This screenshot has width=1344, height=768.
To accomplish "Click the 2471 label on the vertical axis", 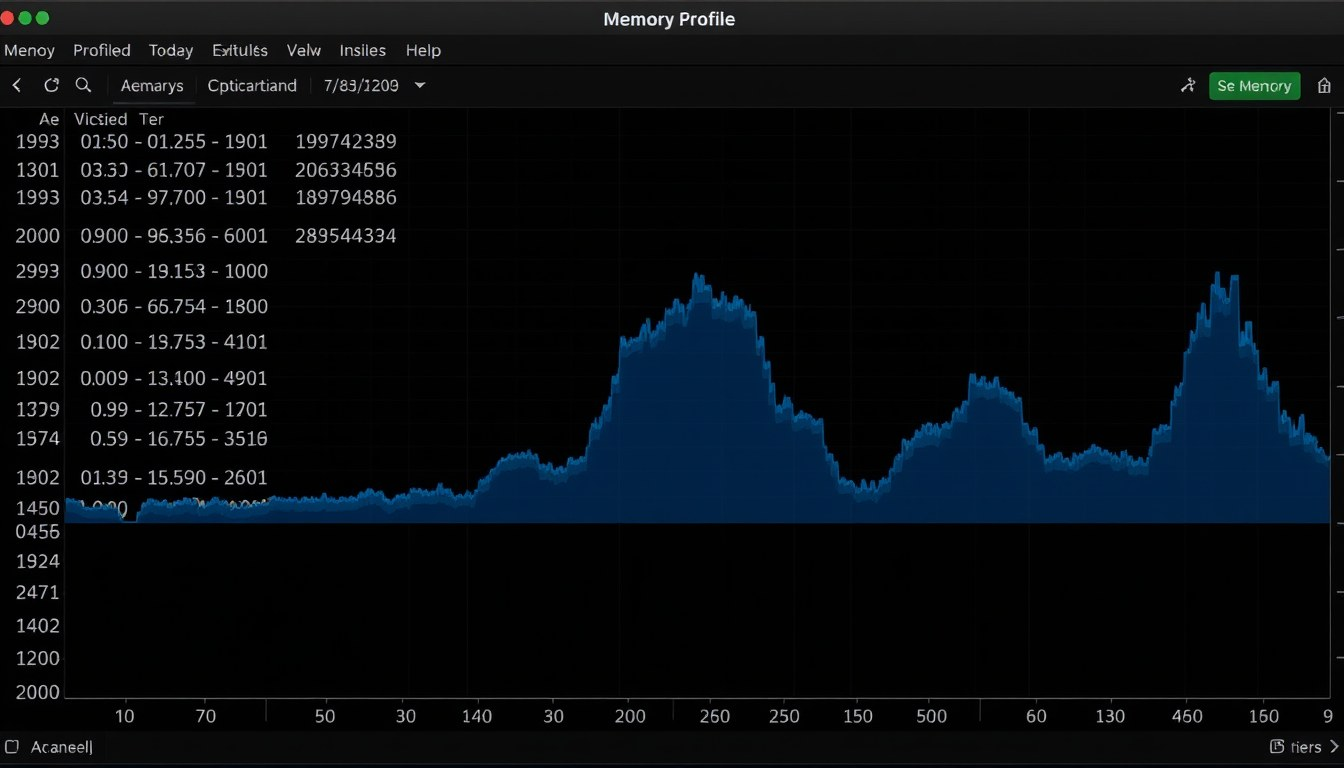I will tap(38, 592).
